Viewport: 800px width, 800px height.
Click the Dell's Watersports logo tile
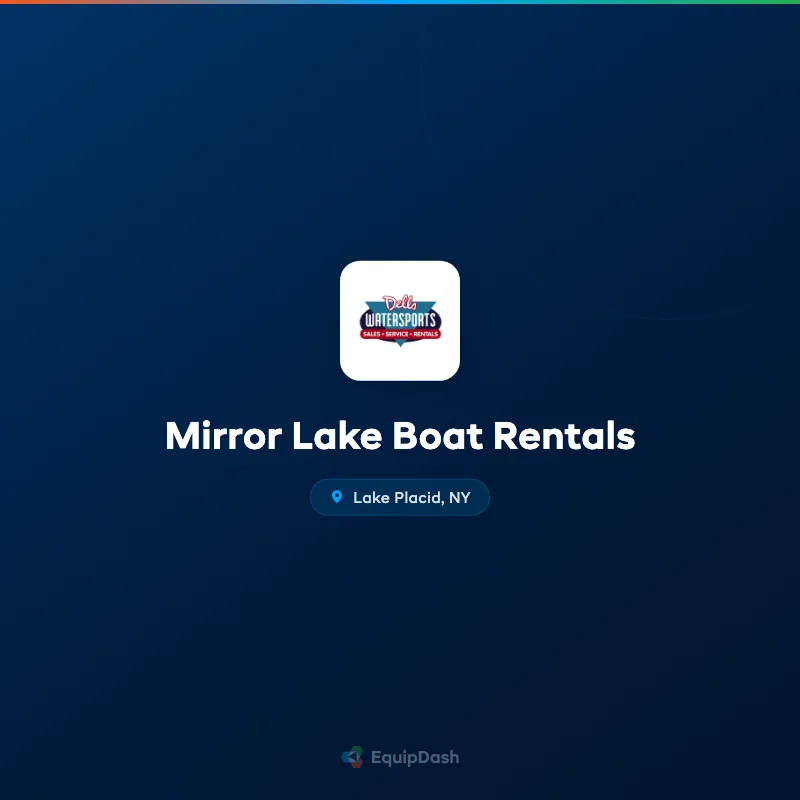(x=400, y=320)
